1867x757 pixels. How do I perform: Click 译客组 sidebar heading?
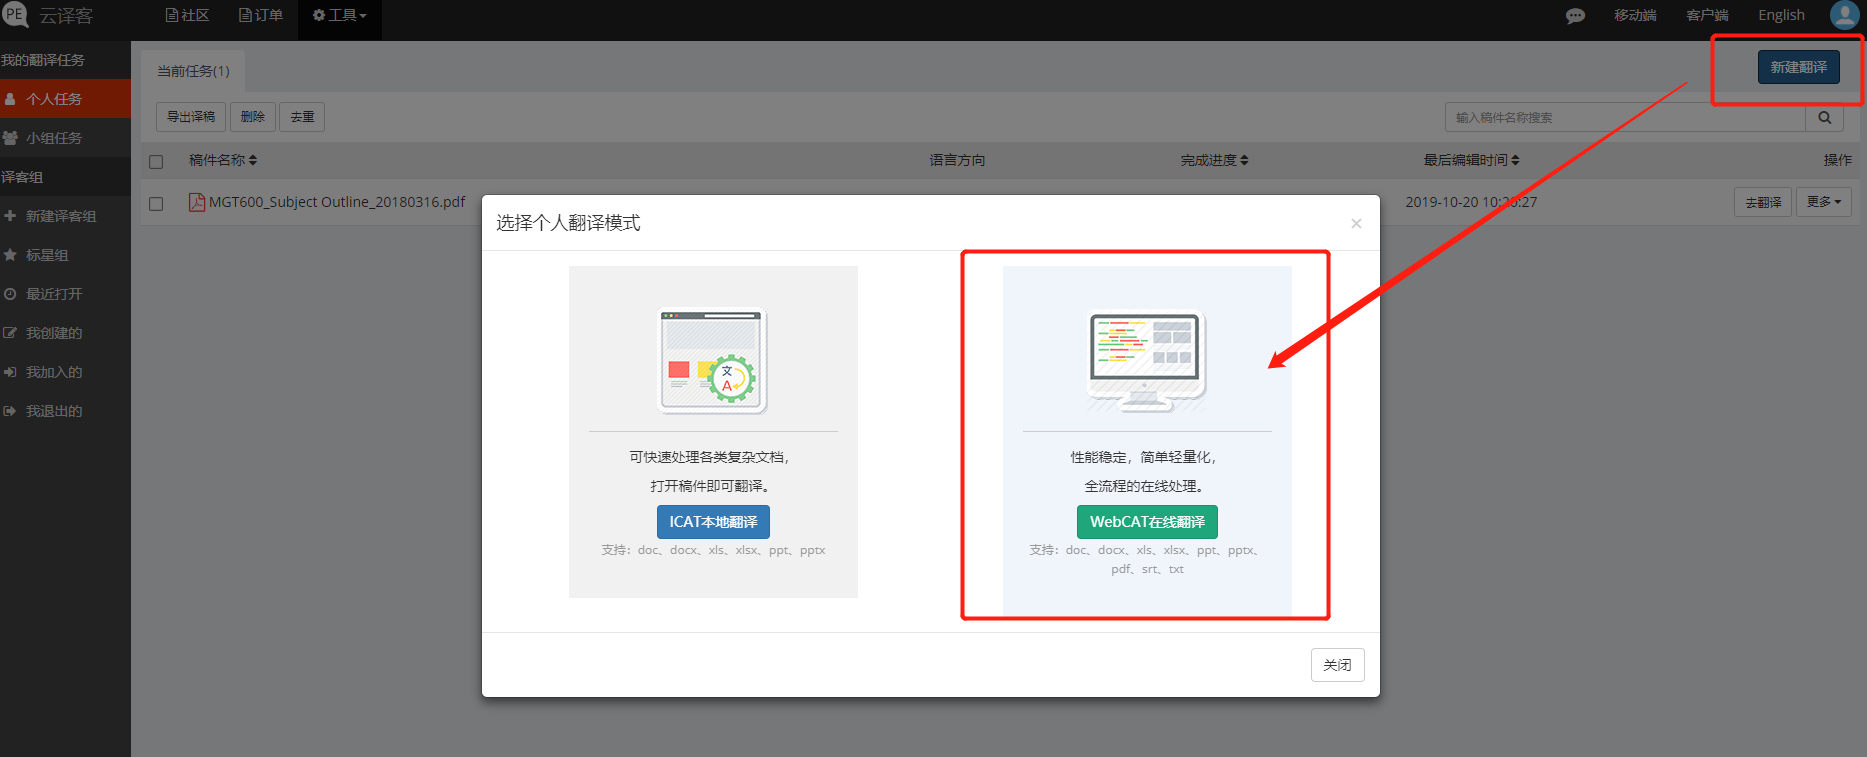coord(22,177)
